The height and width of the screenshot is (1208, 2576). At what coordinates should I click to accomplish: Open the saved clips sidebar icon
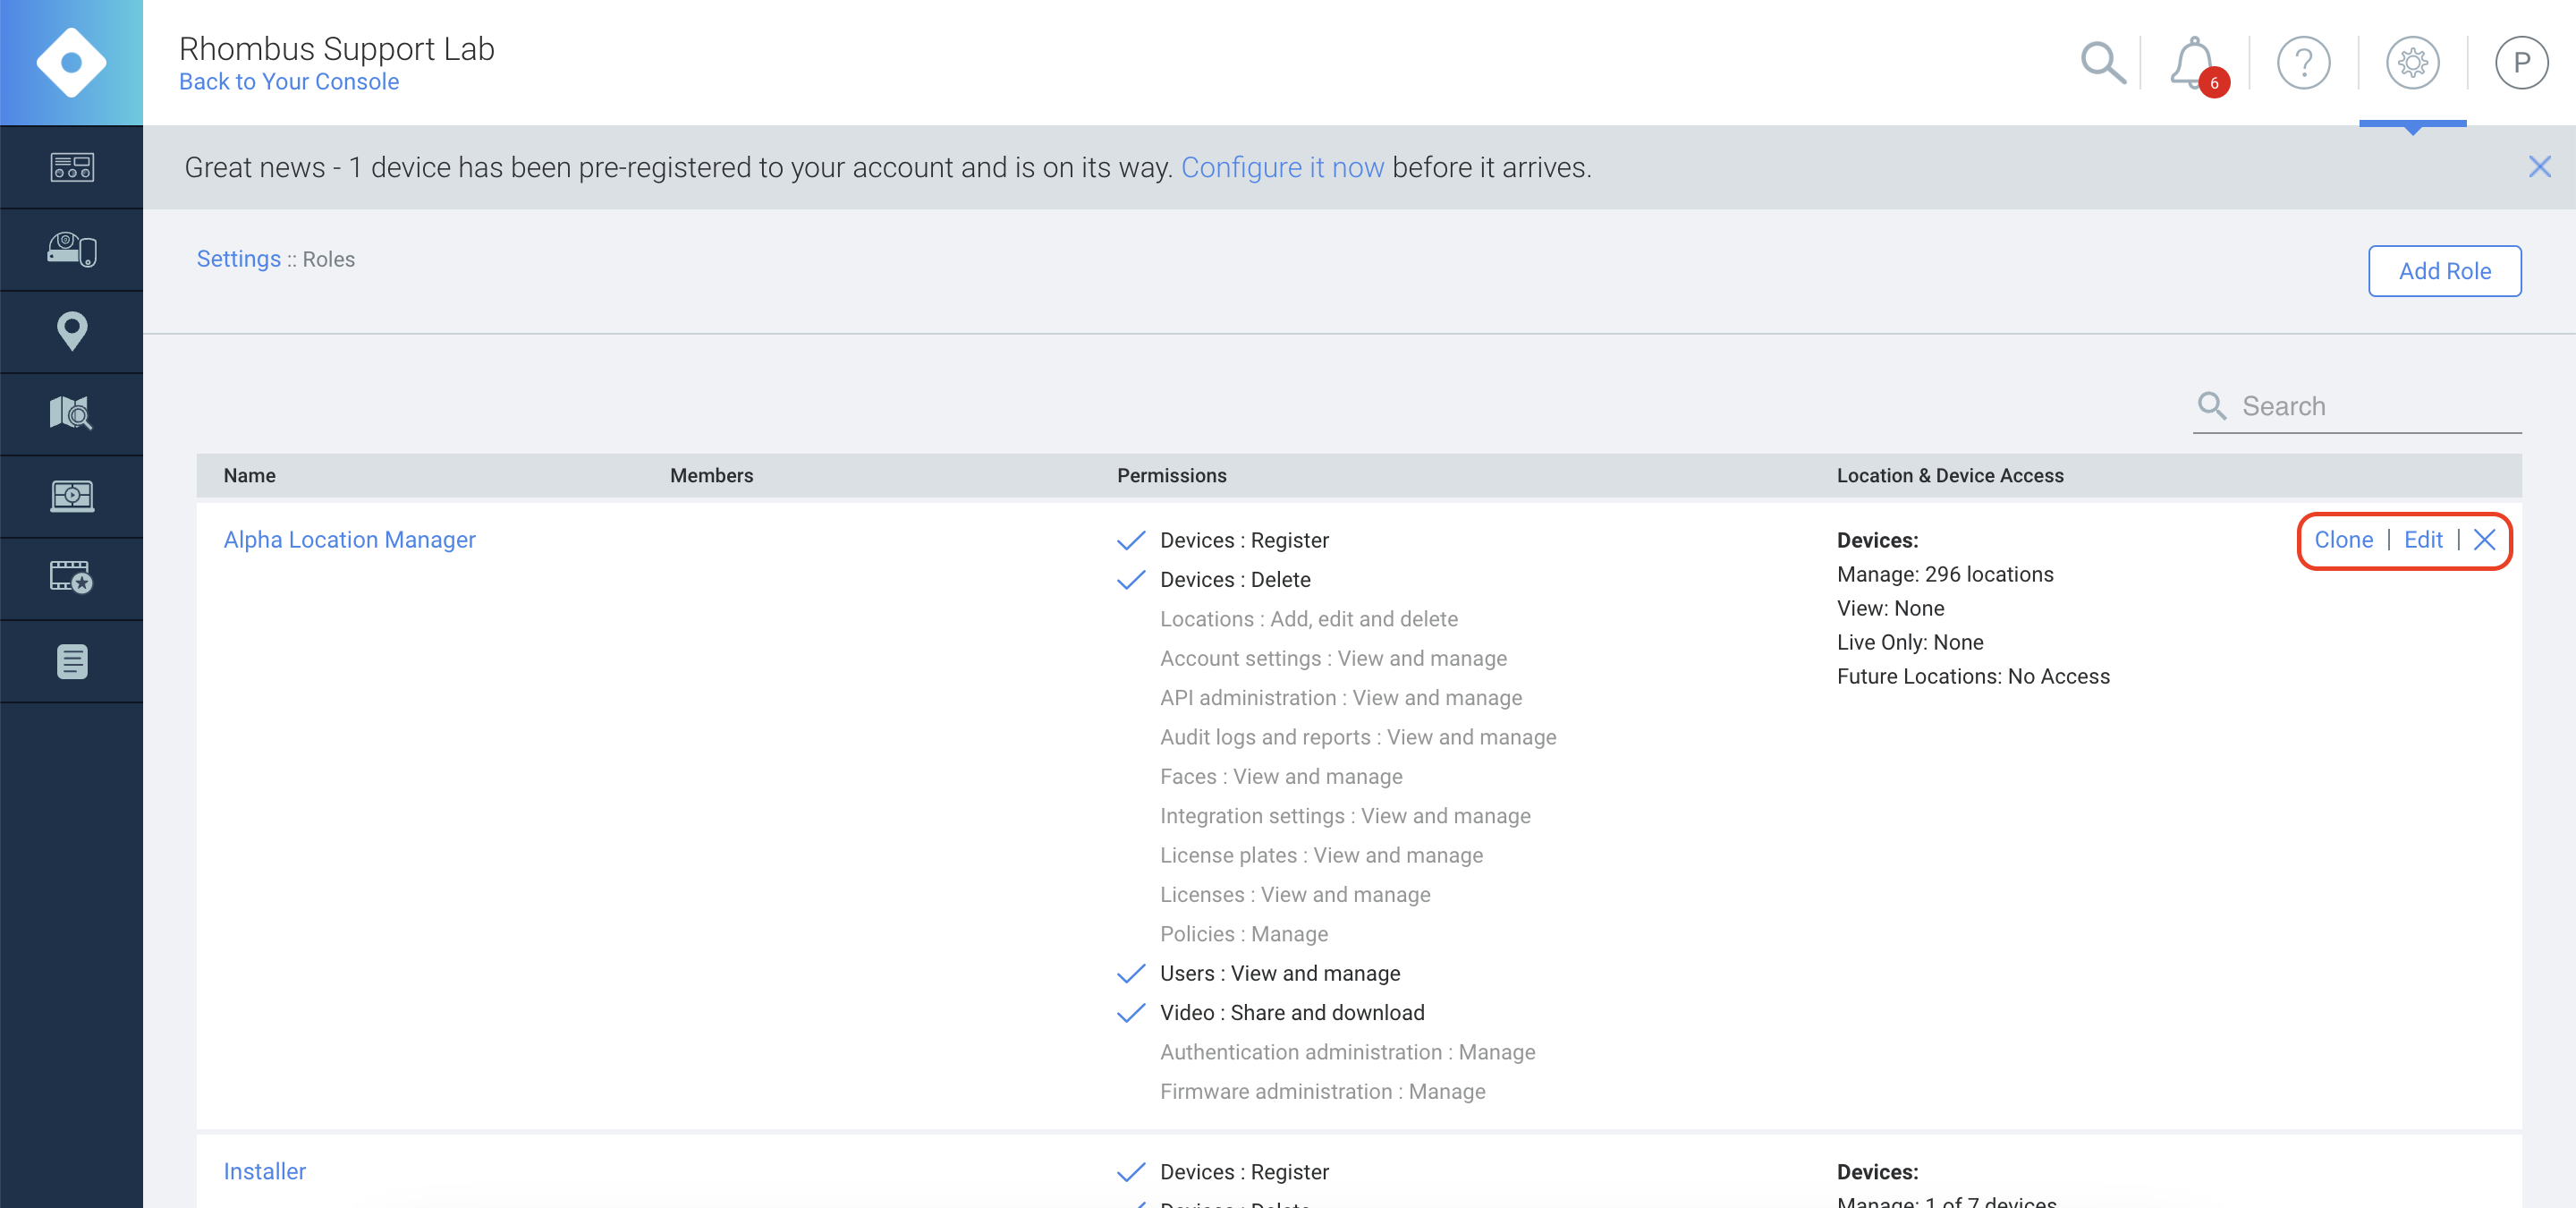tap(71, 577)
